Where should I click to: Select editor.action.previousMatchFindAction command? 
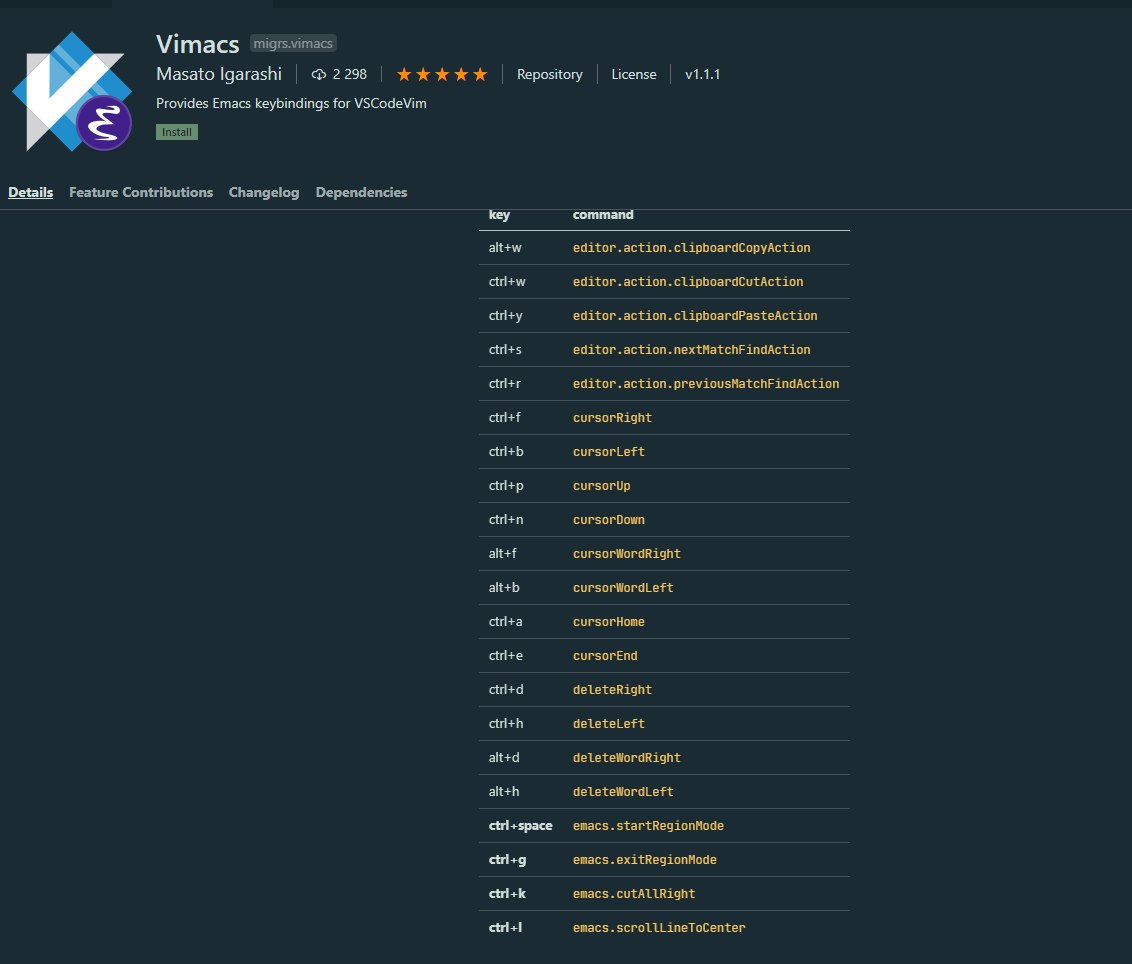tap(705, 383)
